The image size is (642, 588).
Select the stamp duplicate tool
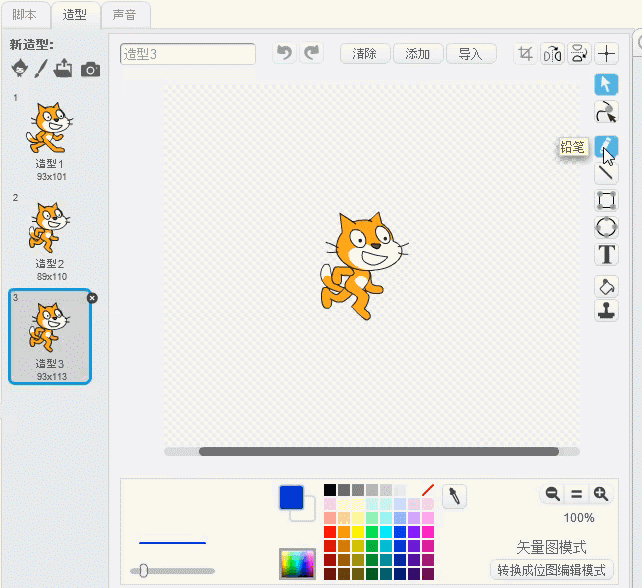606,310
